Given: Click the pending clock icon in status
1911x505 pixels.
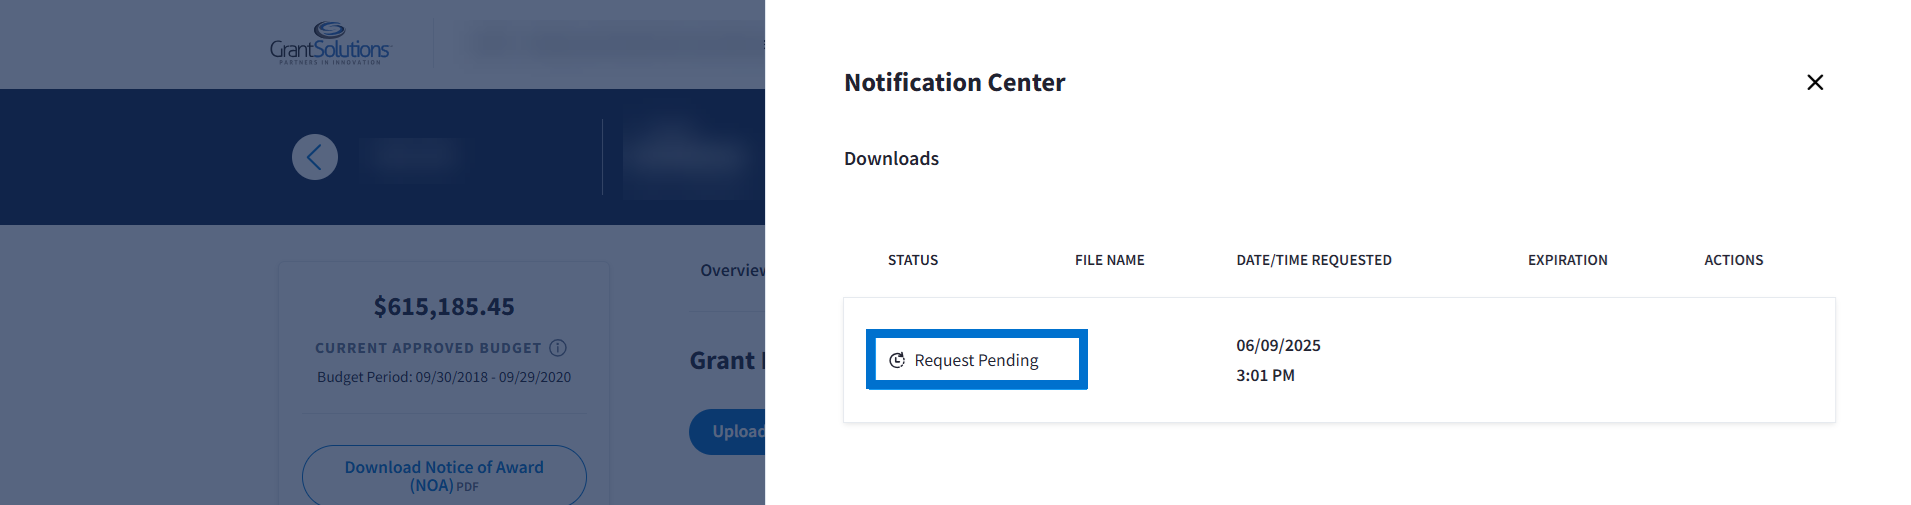Looking at the screenshot, I should coord(897,360).
